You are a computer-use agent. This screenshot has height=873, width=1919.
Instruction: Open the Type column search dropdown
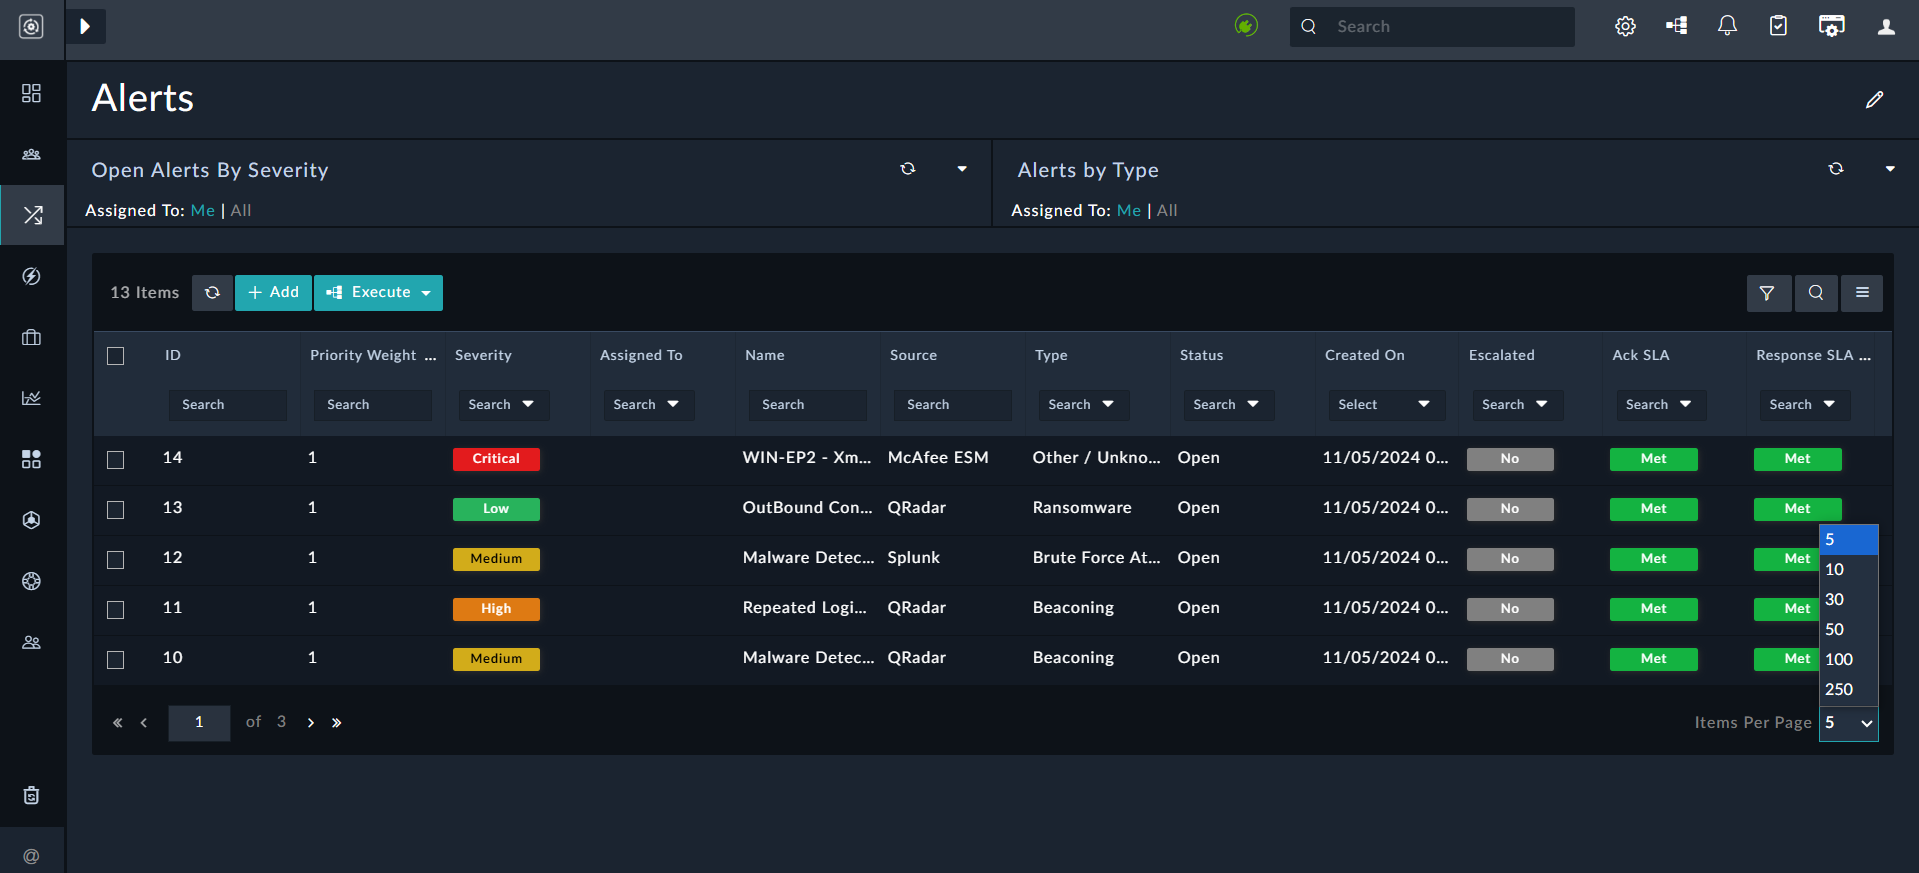coord(1083,405)
